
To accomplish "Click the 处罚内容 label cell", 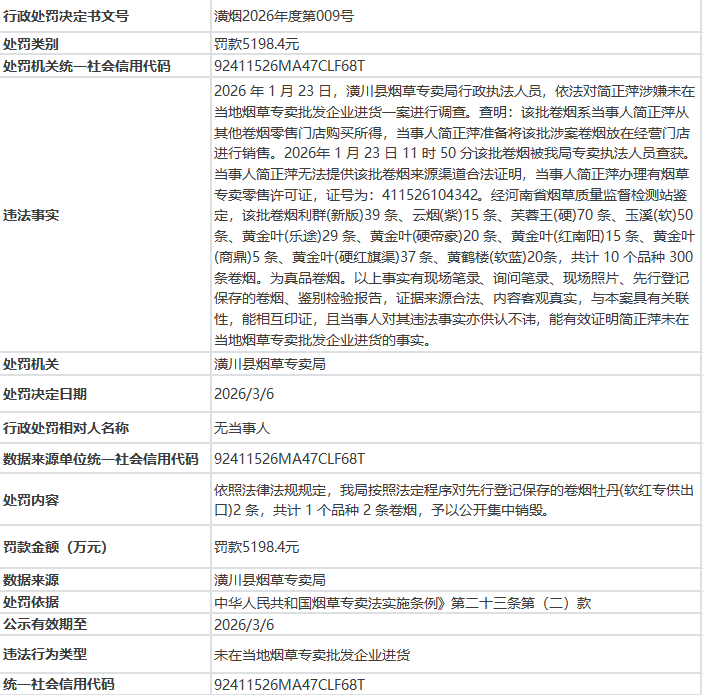I will click(31, 500).
